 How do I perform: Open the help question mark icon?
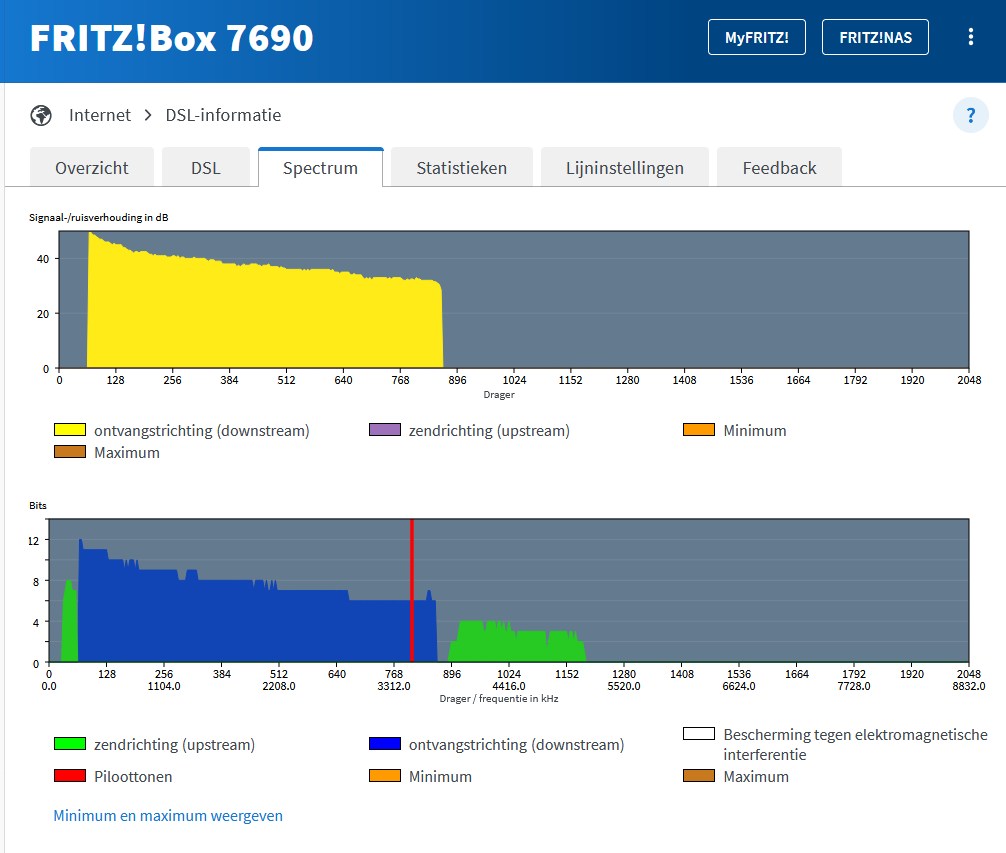click(970, 116)
